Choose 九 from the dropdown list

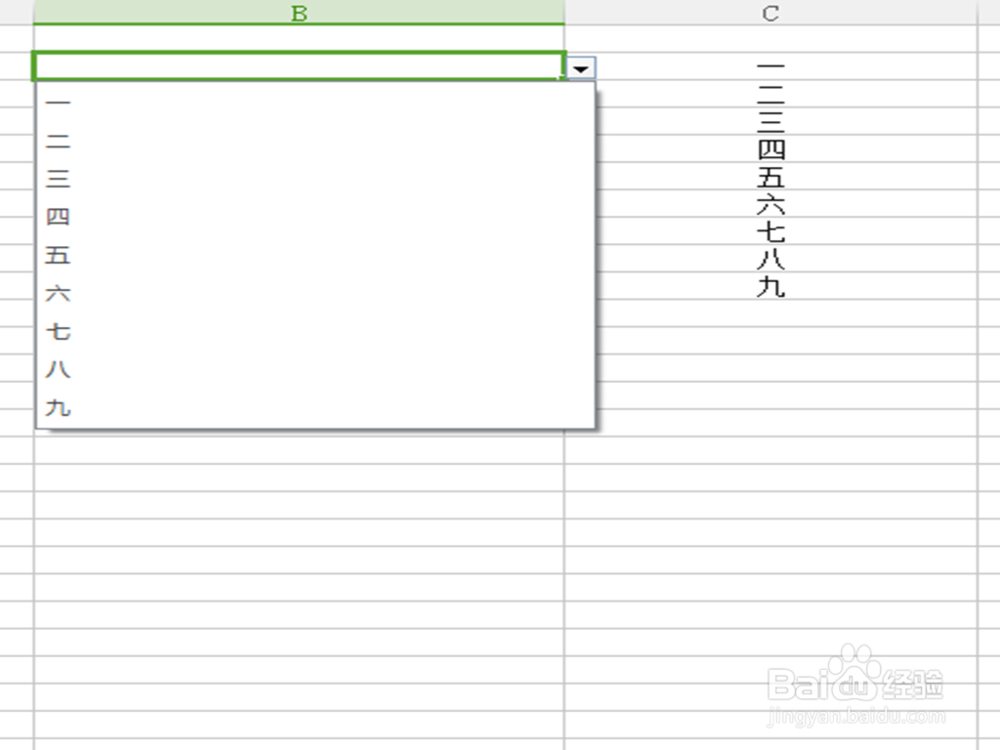(x=316, y=408)
